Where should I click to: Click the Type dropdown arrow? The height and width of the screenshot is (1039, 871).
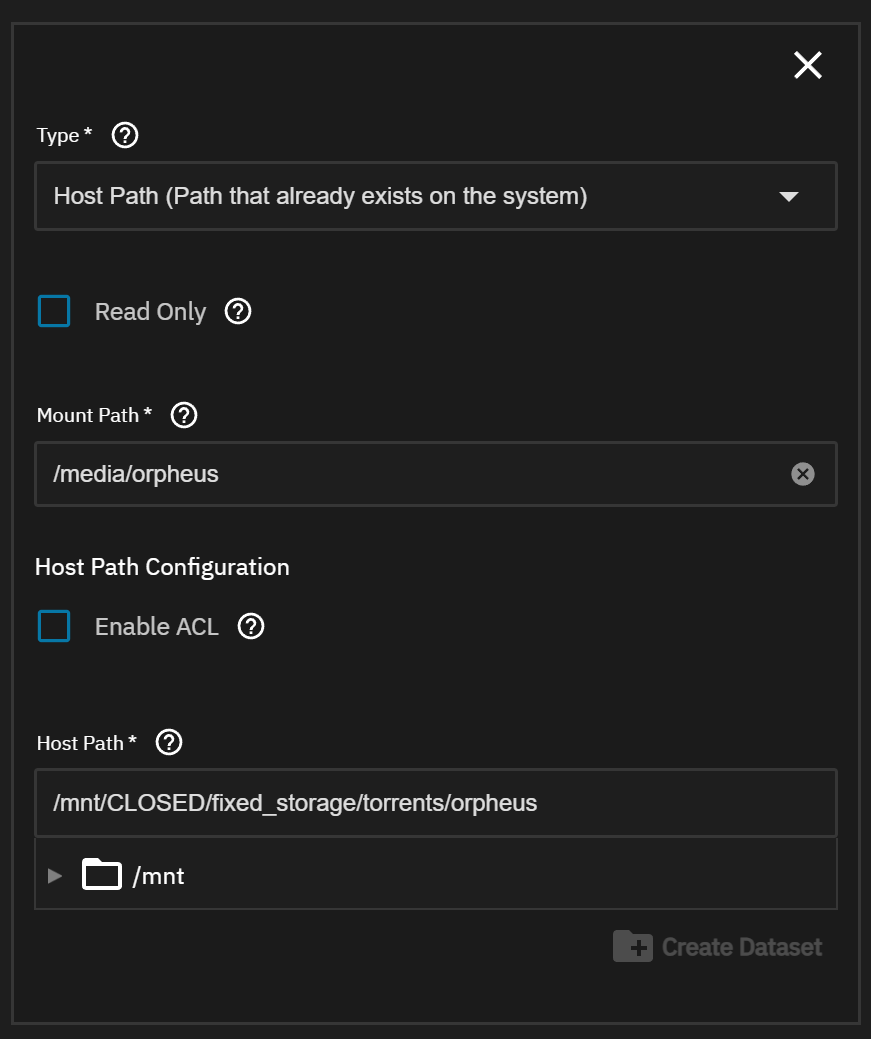click(x=788, y=197)
